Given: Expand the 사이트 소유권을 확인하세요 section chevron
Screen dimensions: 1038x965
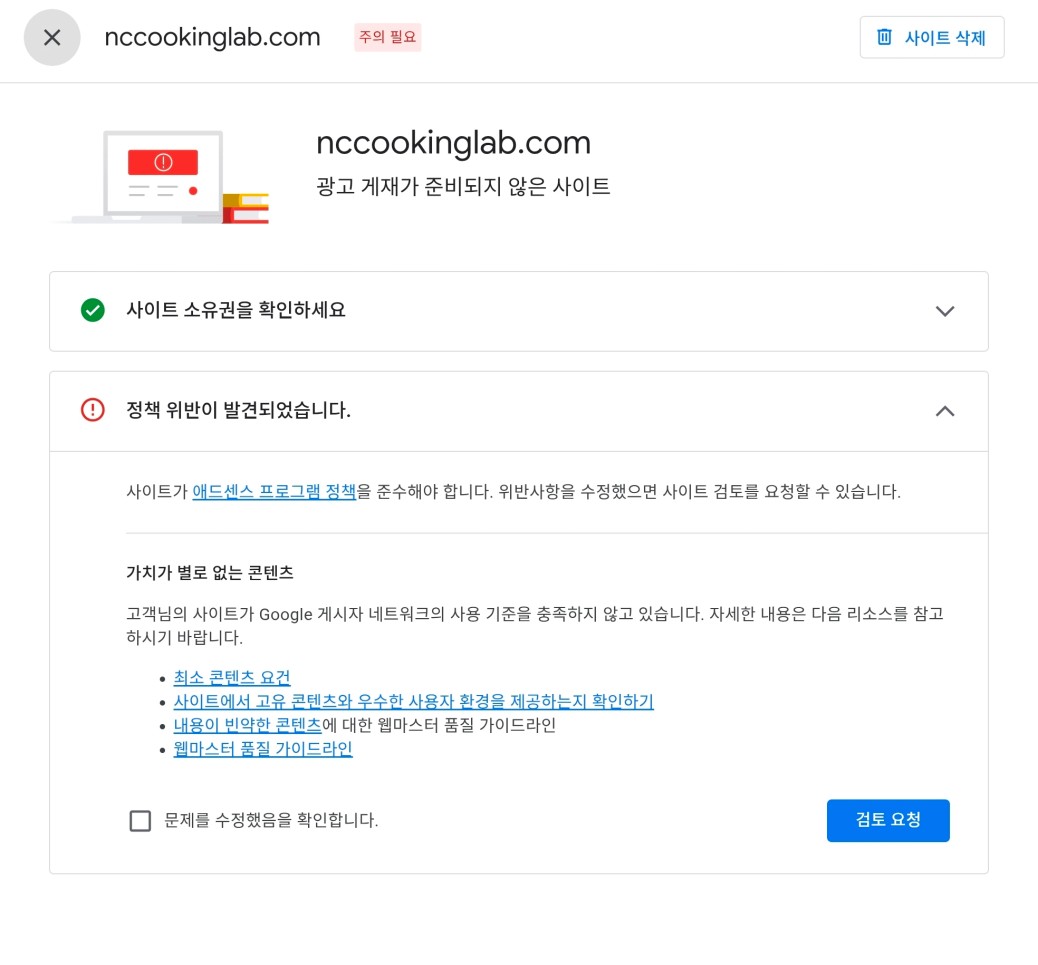Looking at the screenshot, I should coord(945,310).
